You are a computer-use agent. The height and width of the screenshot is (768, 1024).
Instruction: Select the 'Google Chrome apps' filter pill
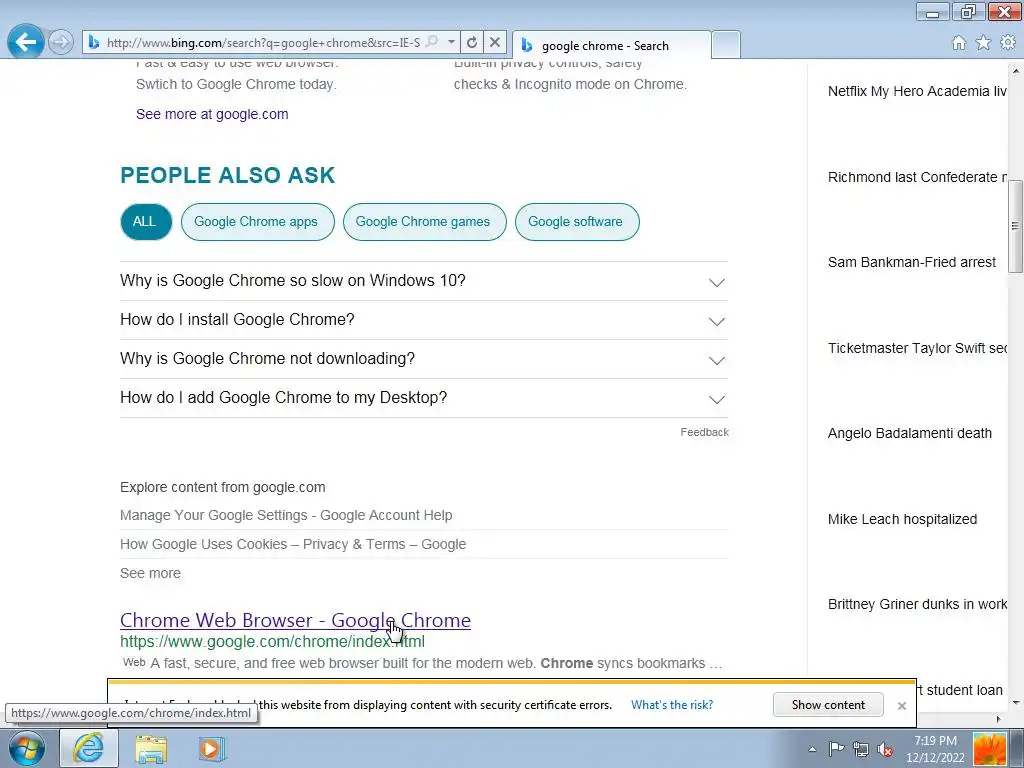tap(257, 221)
